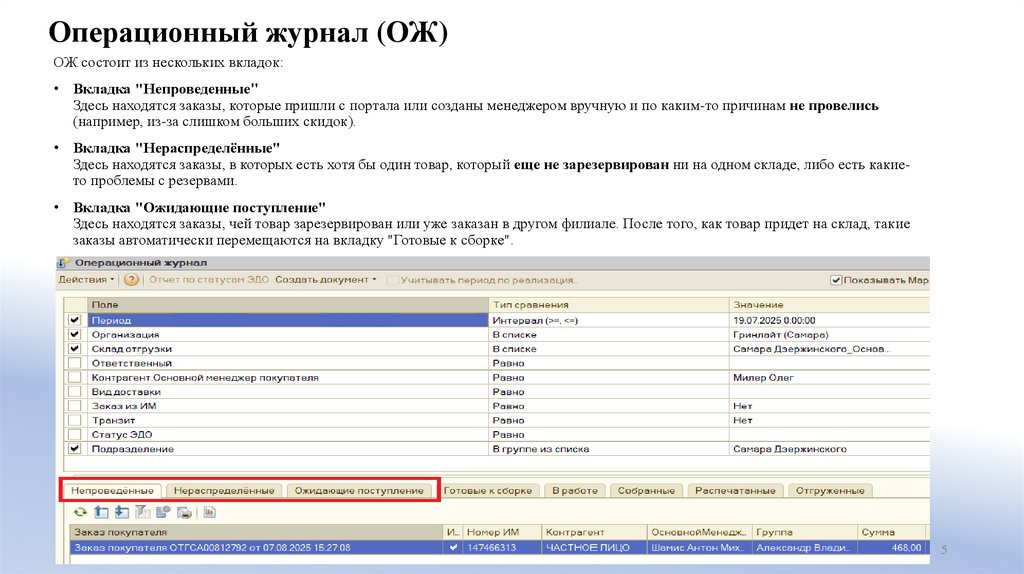Open the Готовые к сборке tab
Image resolution: width=1024 pixels, height=574 pixels.
(488, 490)
